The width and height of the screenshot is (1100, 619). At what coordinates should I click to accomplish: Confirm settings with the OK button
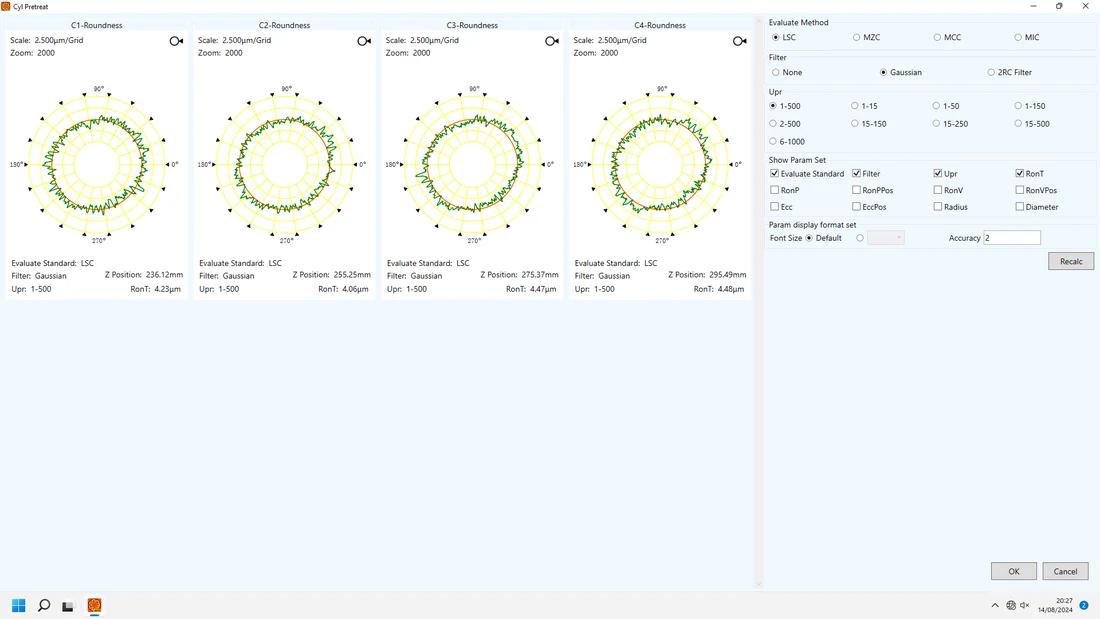coord(1014,571)
